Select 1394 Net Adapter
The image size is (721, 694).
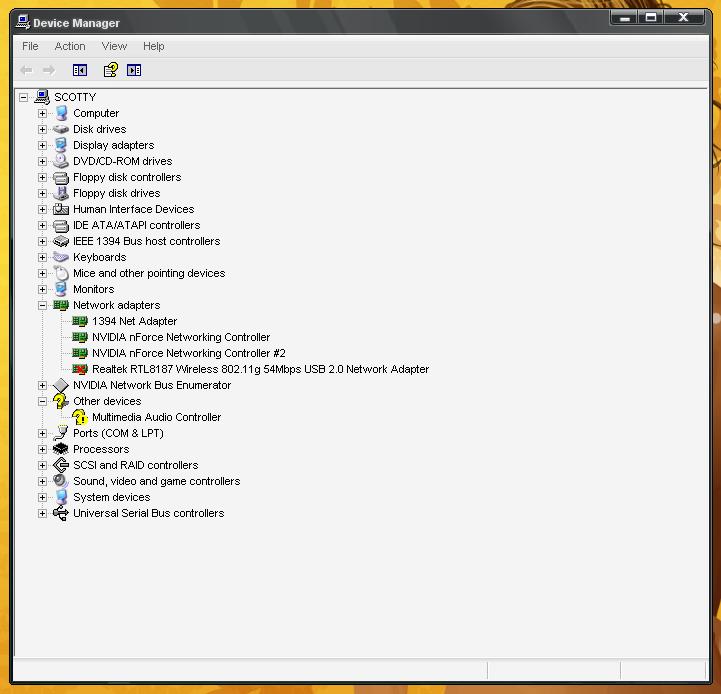click(x=134, y=321)
